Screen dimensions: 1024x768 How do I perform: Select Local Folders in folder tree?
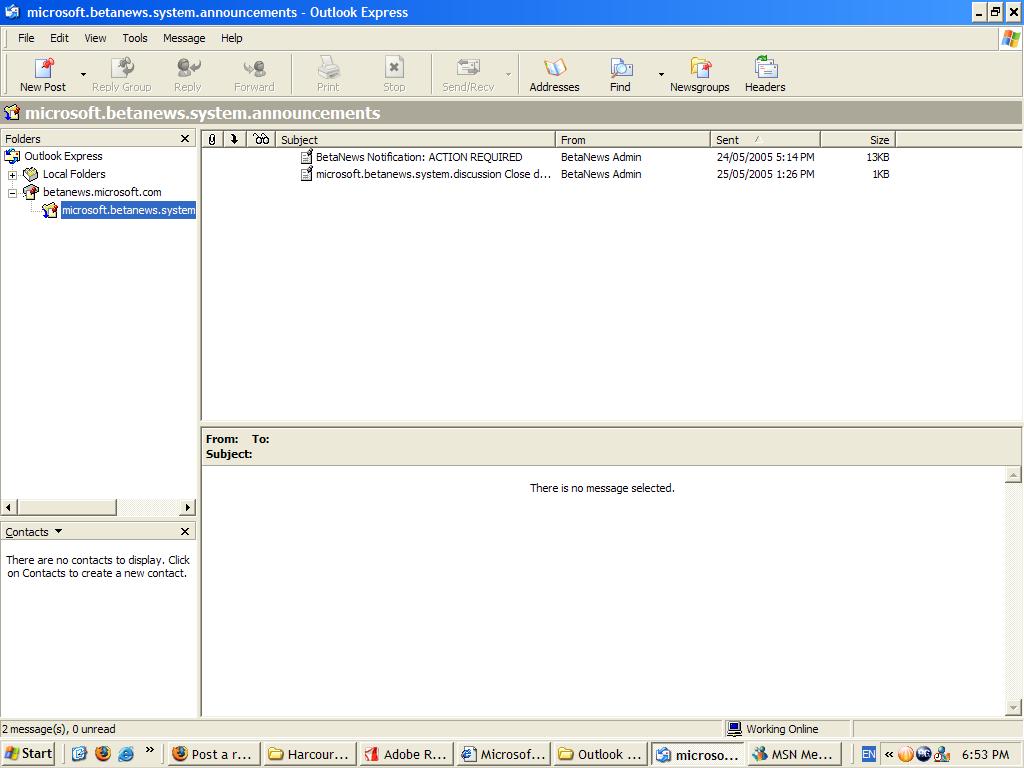click(74, 174)
